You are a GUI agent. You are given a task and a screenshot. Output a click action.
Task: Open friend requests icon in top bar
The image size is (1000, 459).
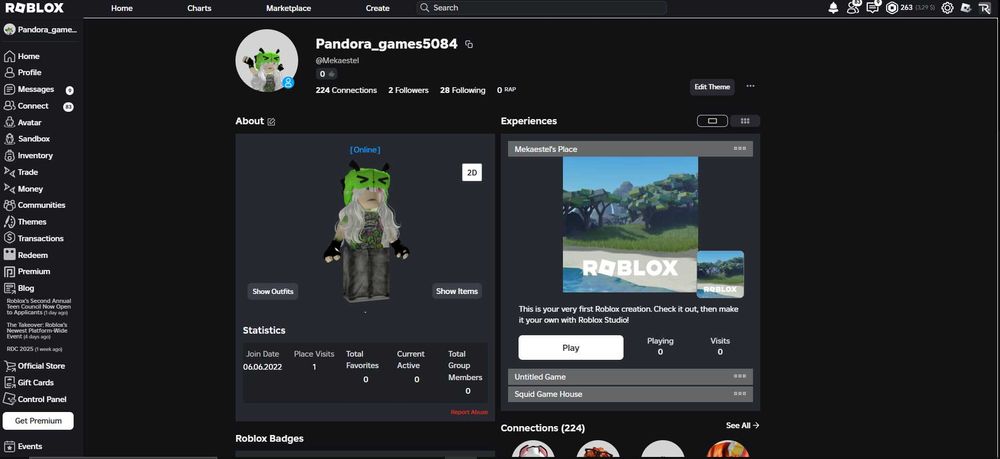853,8
